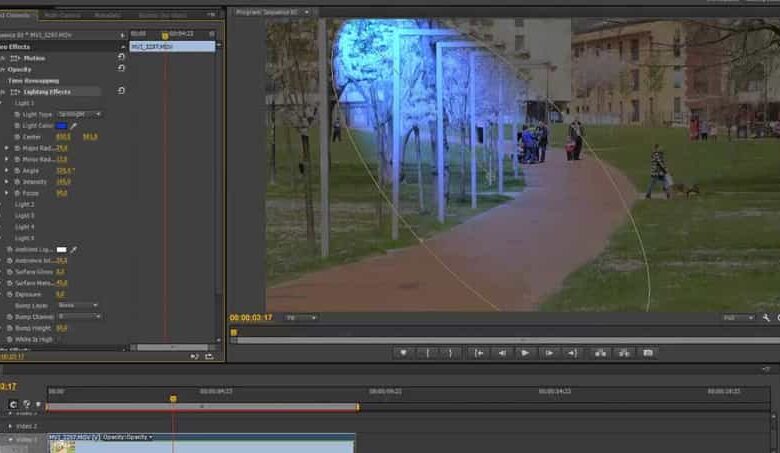Click the Add Marker button

(x=404, y=352)
